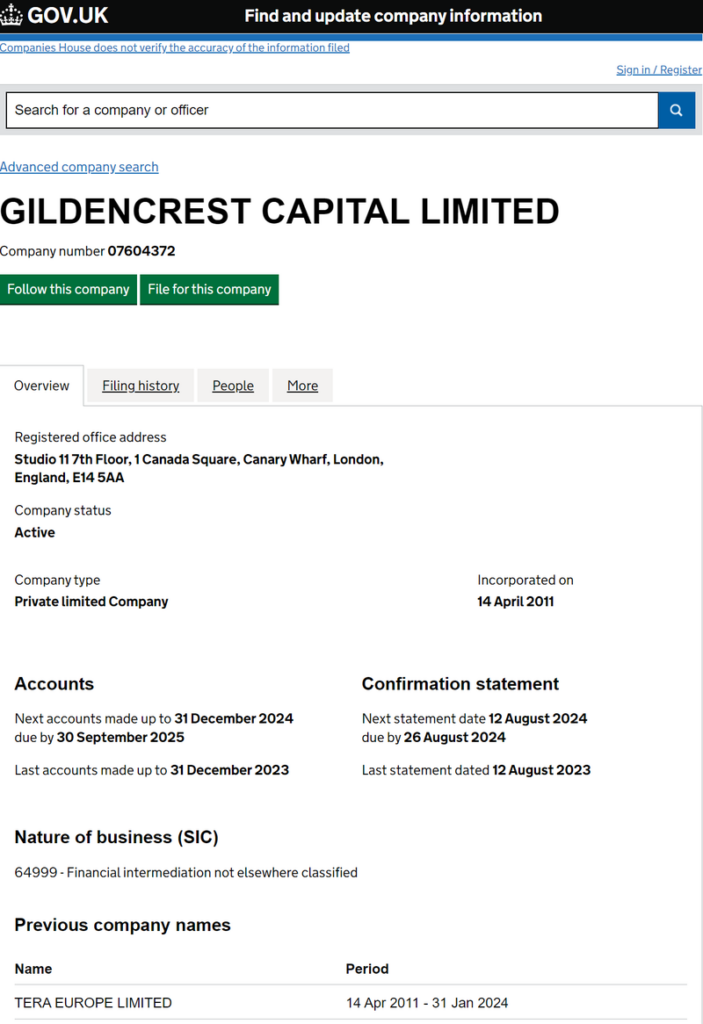Go to Advanced company search

(79, 167)
